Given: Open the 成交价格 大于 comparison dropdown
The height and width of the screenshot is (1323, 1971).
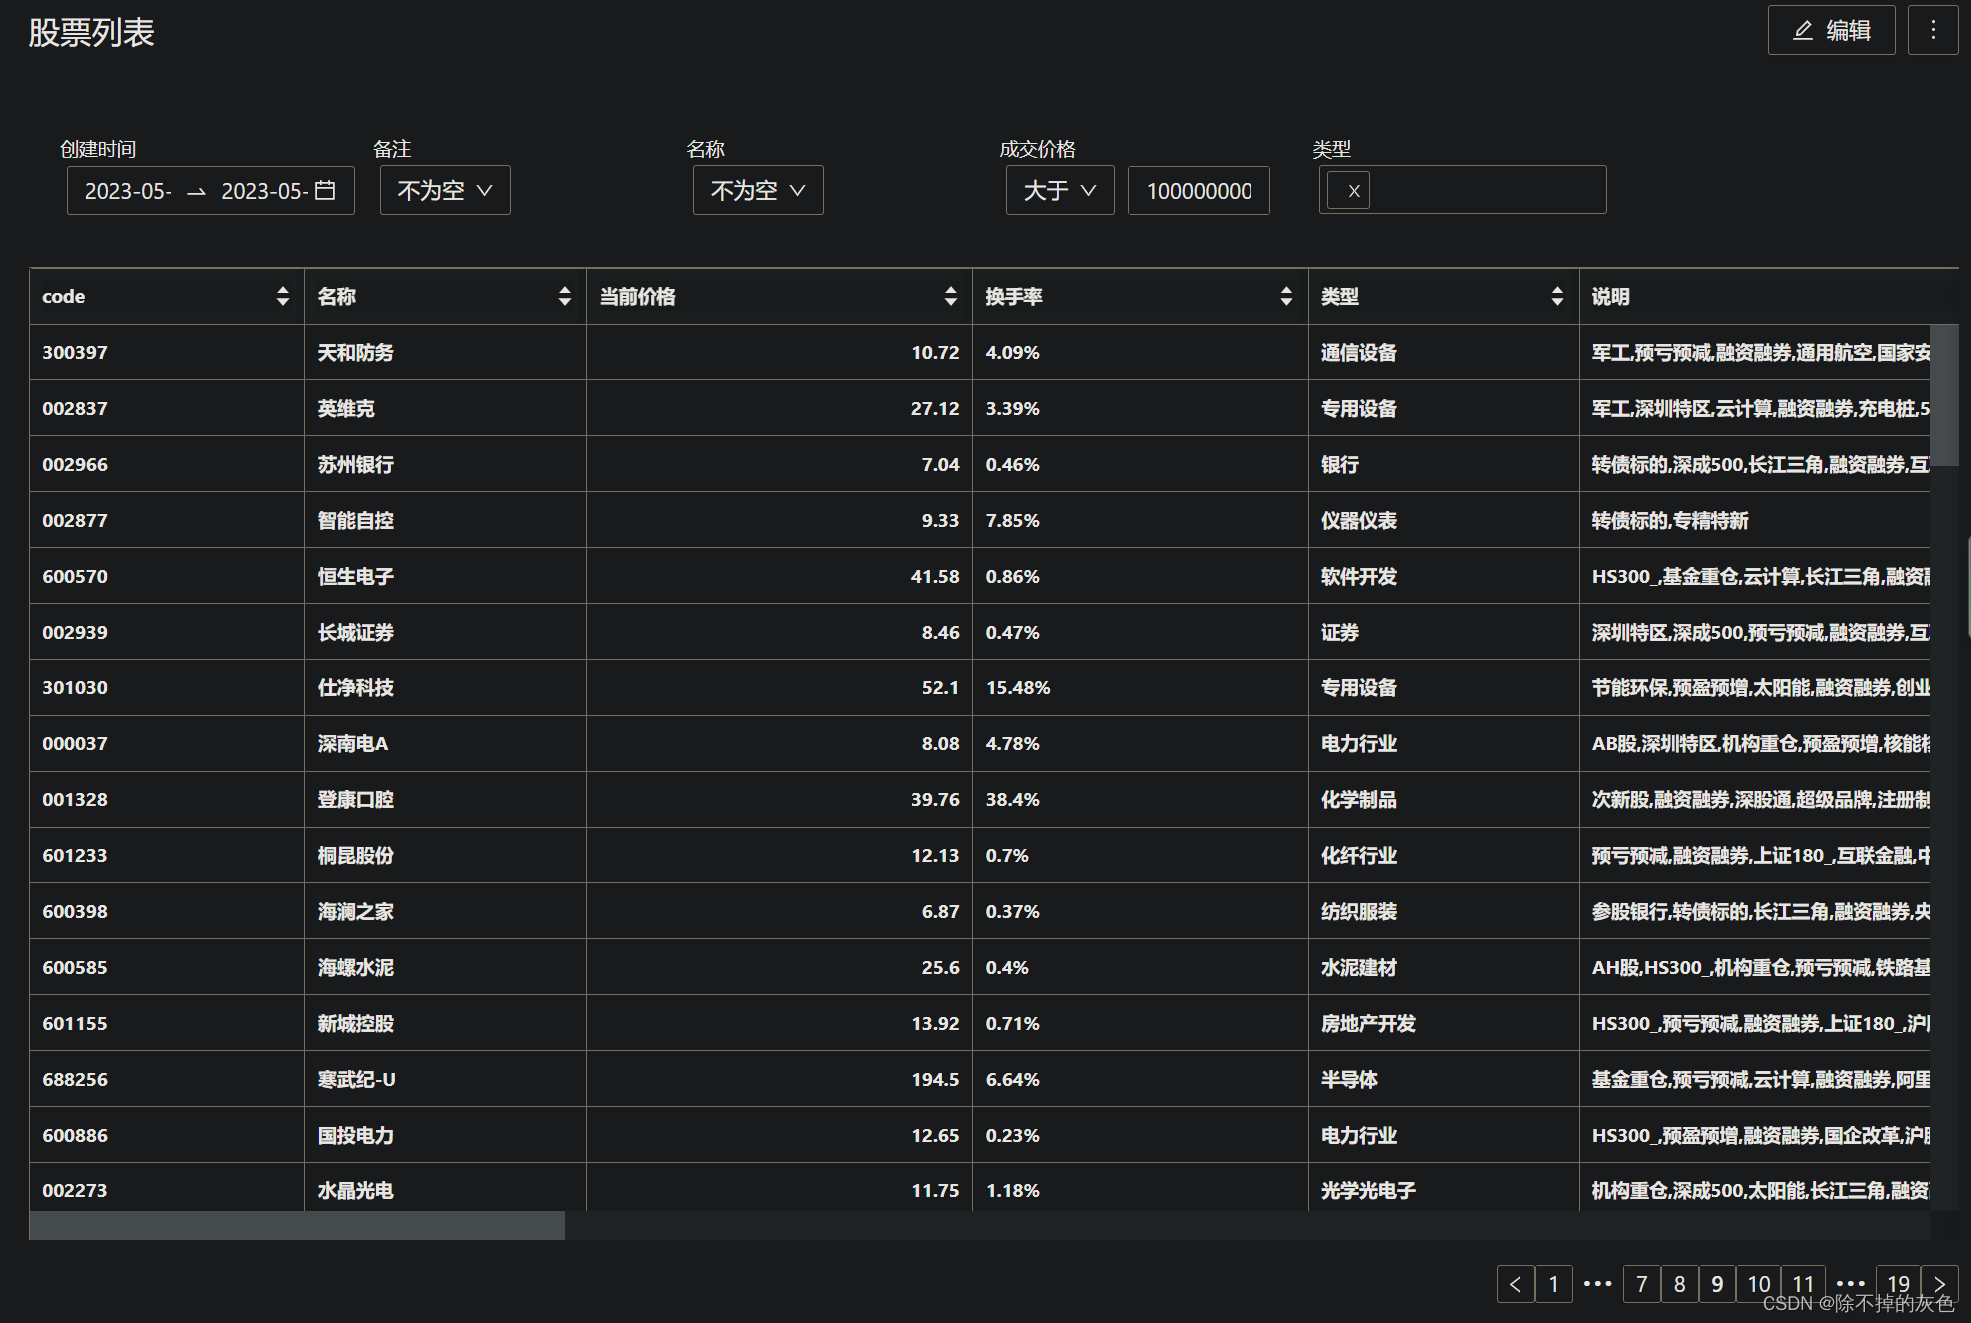Looking at the screenshot, I should (1059, 190).
